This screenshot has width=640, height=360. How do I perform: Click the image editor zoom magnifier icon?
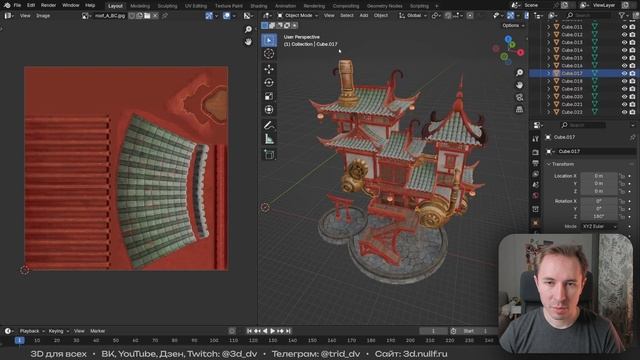[248, 29]
